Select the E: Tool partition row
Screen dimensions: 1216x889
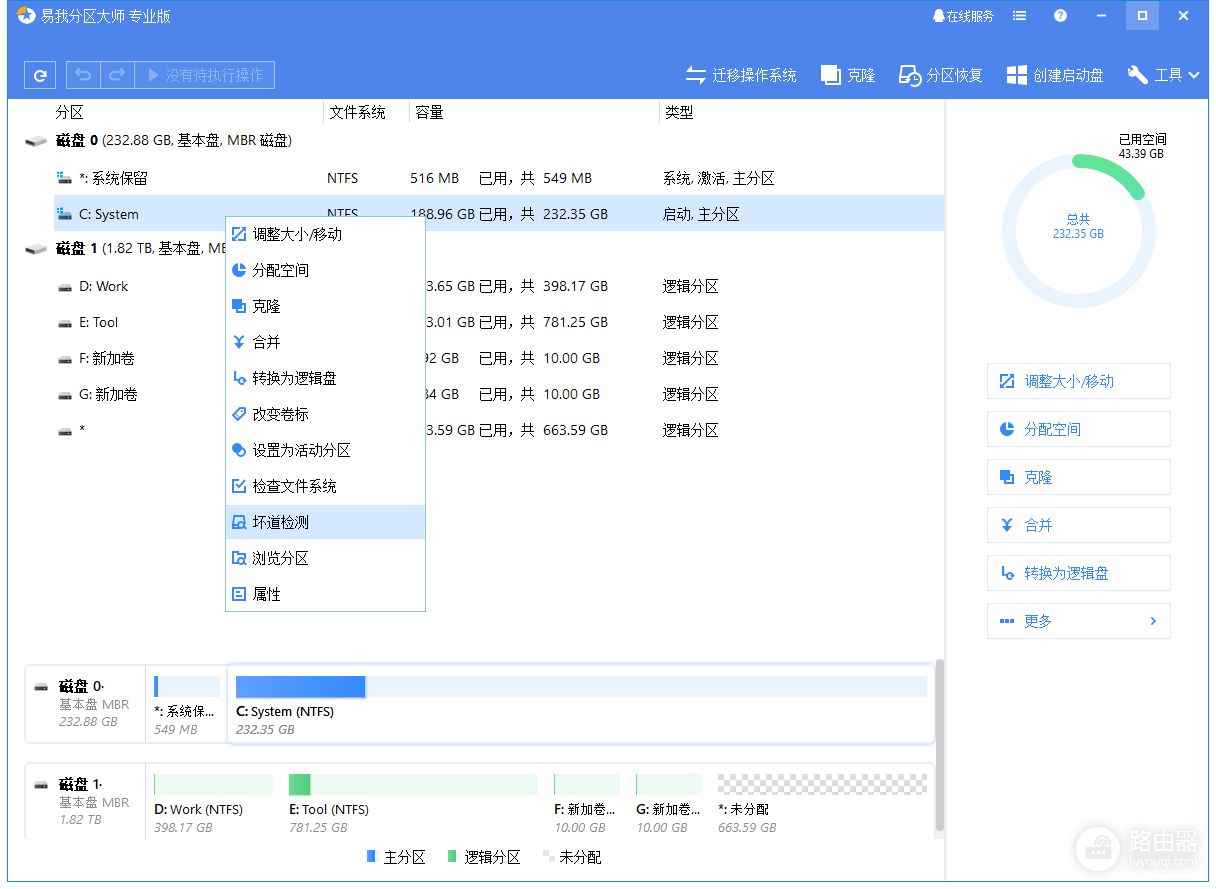click(100, 322)
